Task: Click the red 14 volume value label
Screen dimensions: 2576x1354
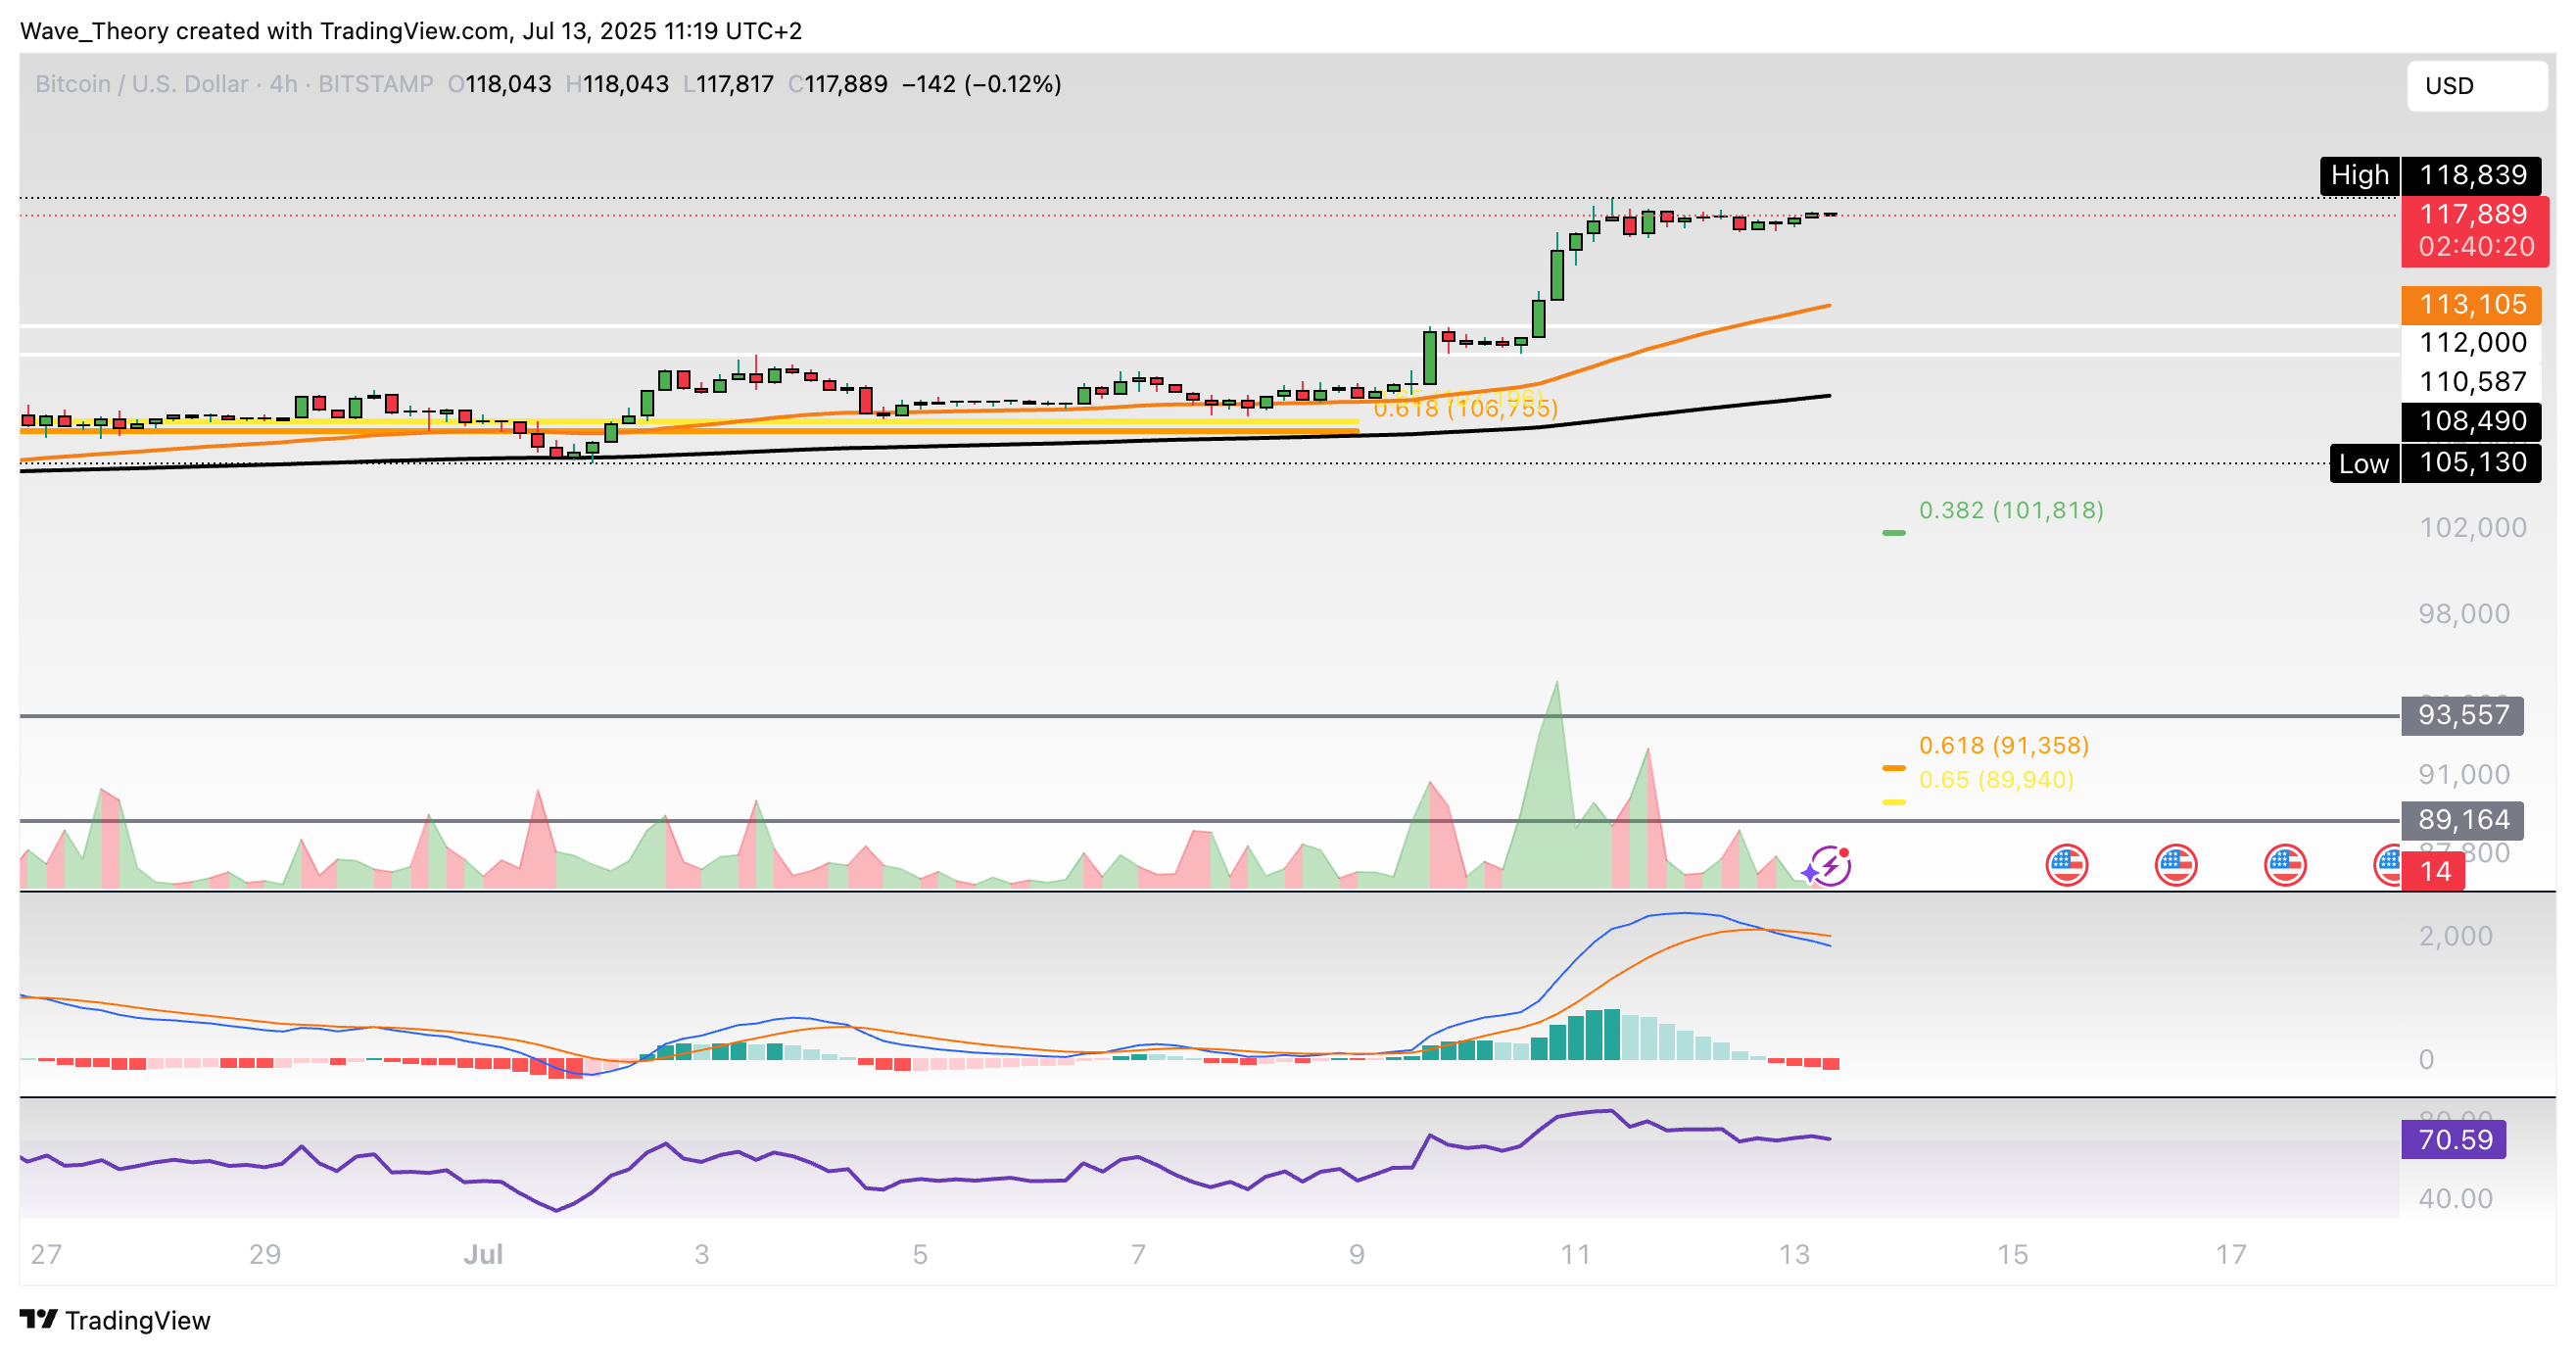Action: tap(2435, 871)
